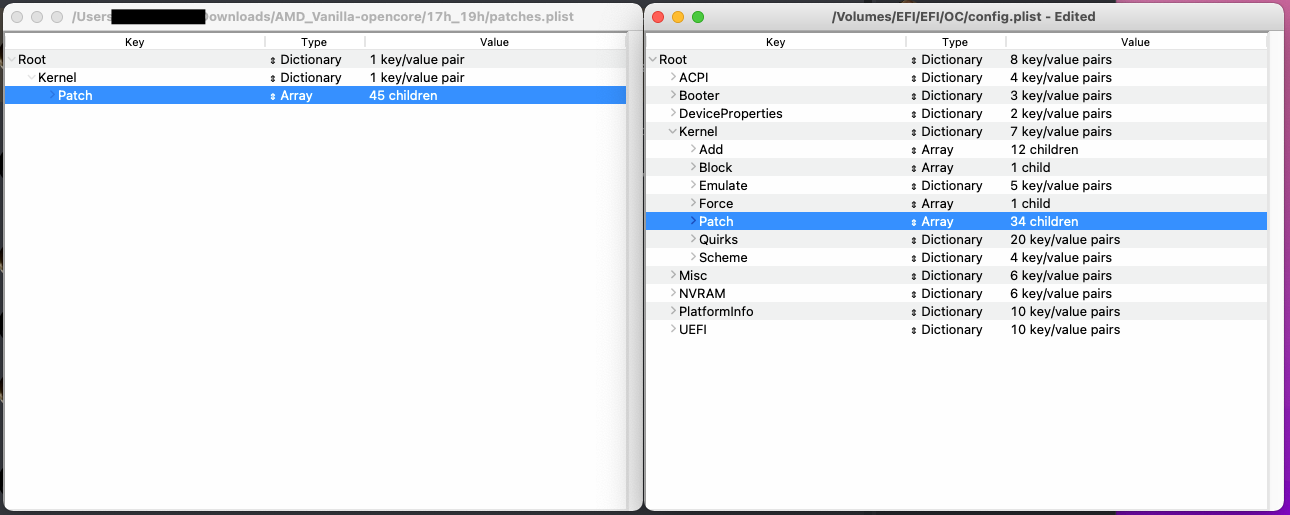Collapse the Kernel node in config.plist
This screenshot has height=515, width=1290.
673,132
